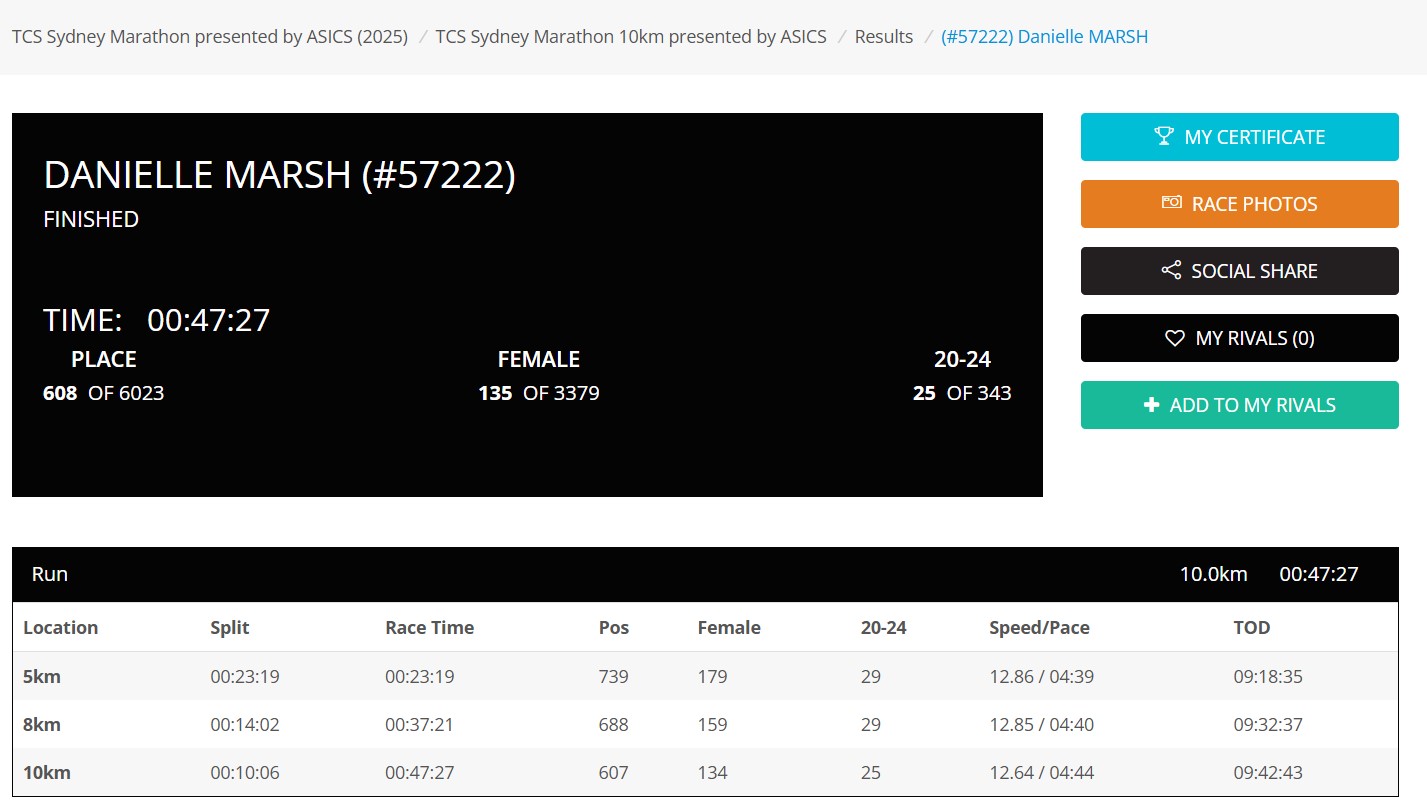Viewport: 1427px width, 800px height.
Task: Click the time of day 09:18:35
Action: pos(1268,677)
